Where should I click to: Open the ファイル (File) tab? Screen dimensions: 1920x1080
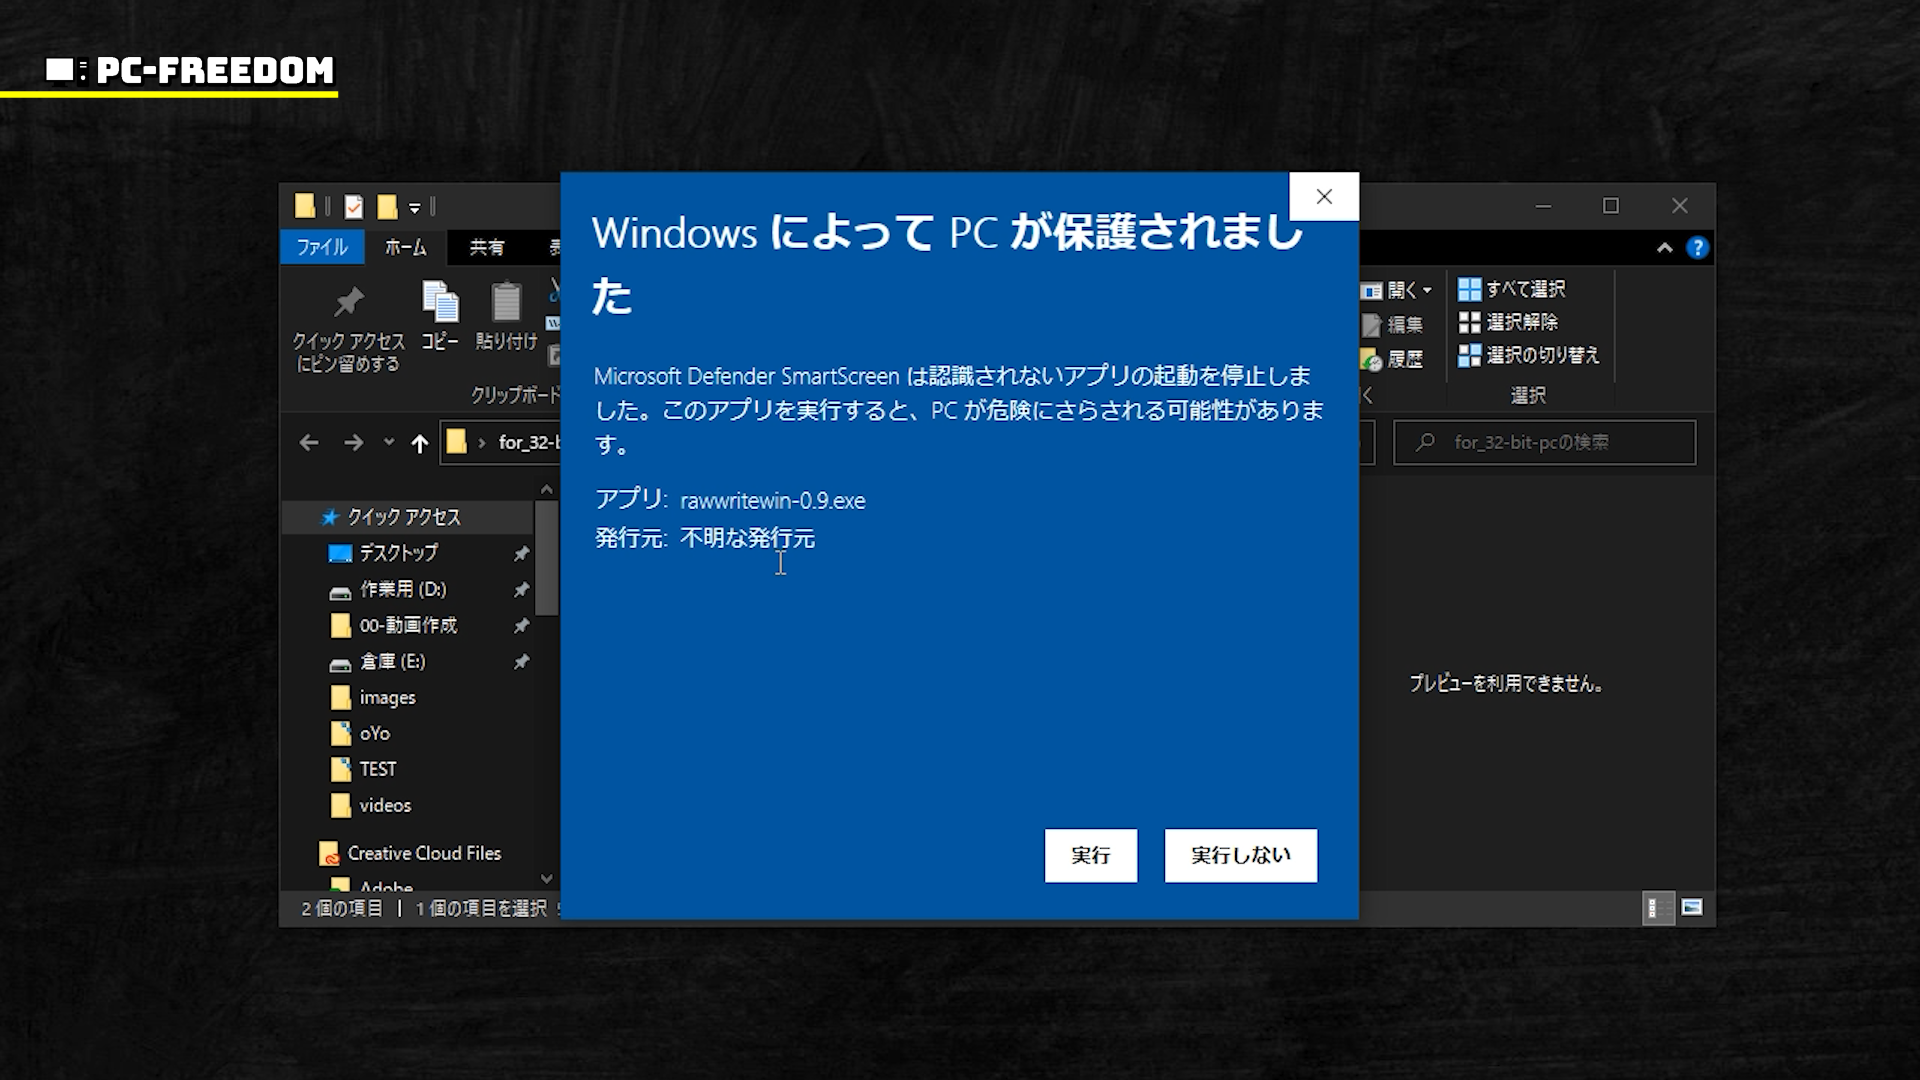click(x=321, y=247)
